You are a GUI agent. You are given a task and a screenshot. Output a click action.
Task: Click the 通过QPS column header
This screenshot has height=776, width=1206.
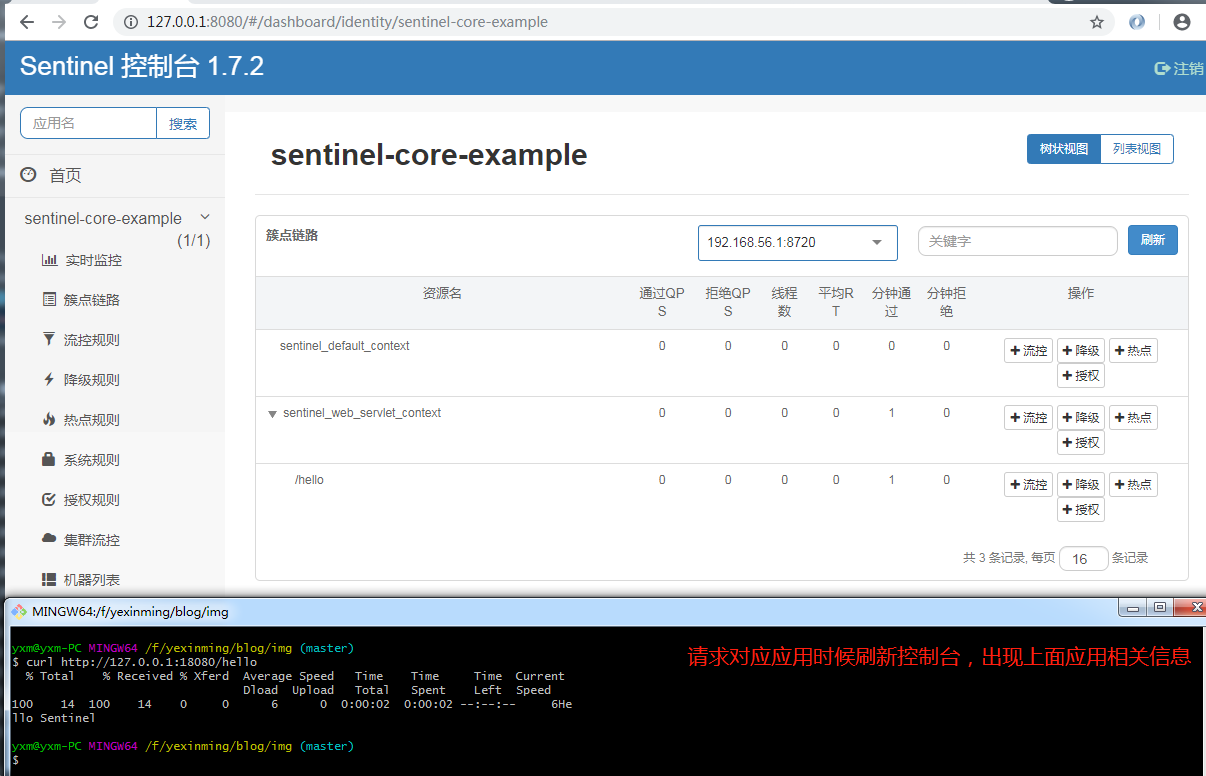pos(662,302)
